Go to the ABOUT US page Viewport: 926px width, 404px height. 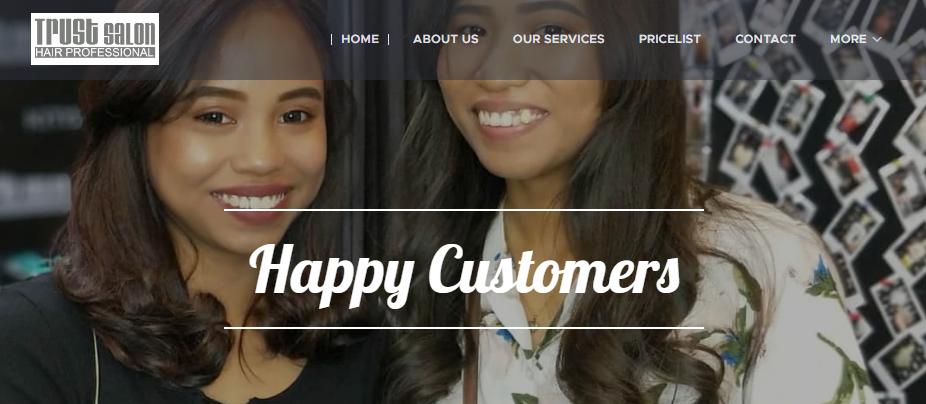pos(446,40)
